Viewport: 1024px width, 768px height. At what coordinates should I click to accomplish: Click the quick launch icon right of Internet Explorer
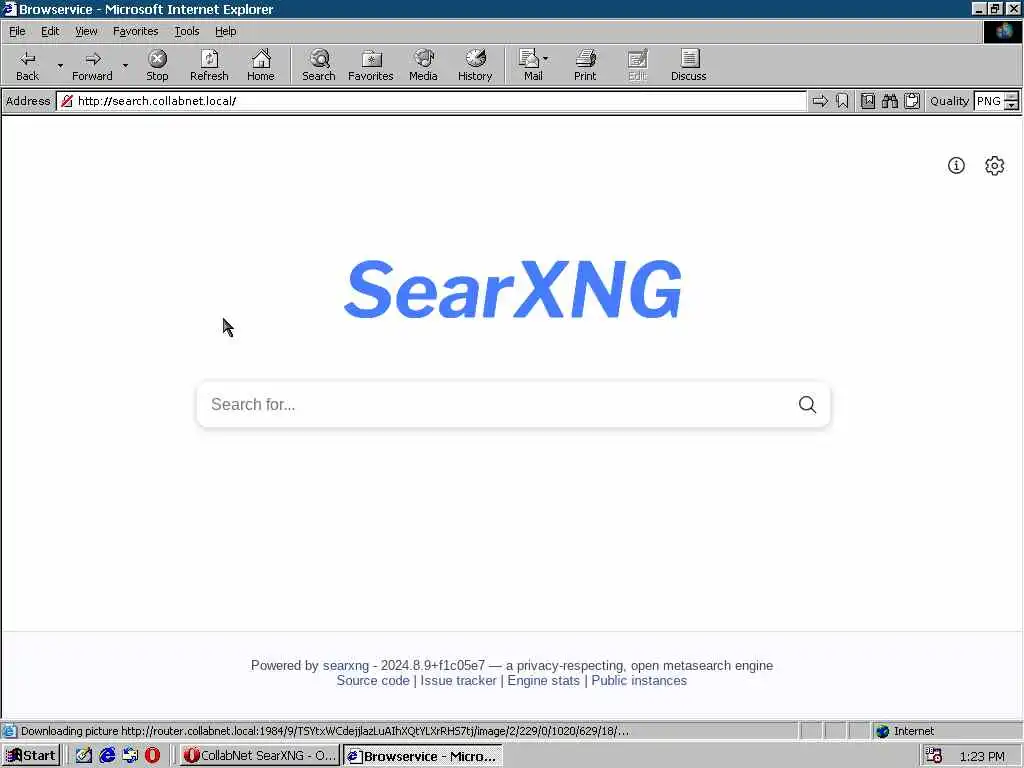pos(130,756)
